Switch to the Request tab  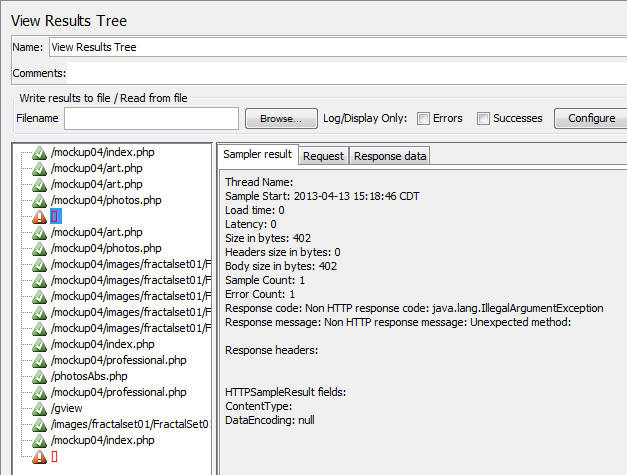(x=323, y=156)
